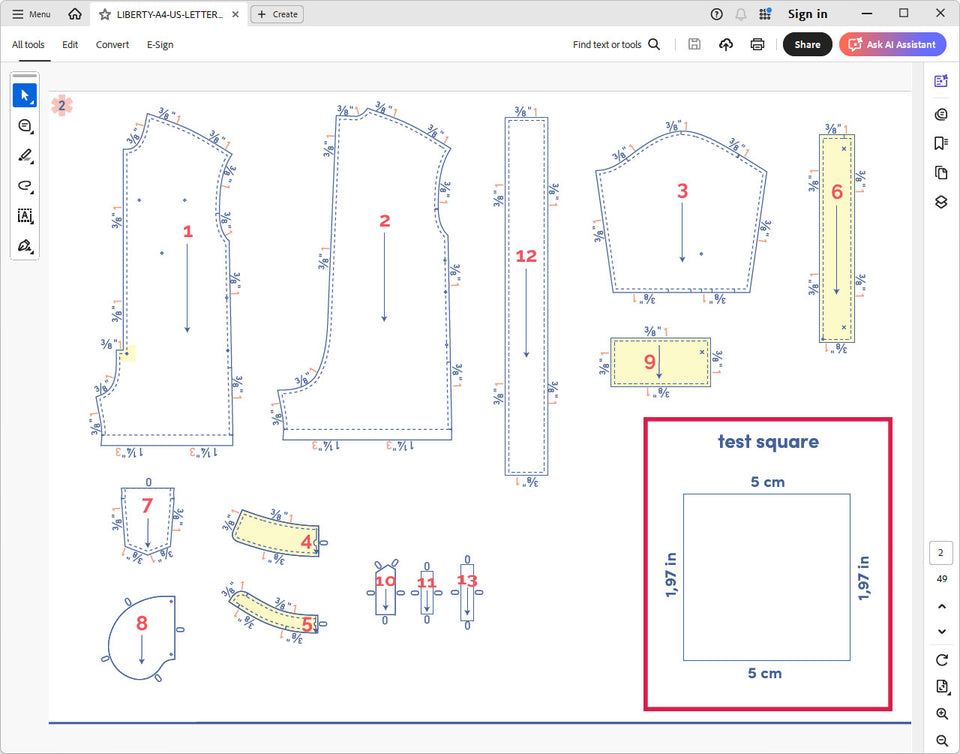Choose the Draw freehand lasso tool
The image size is (960, 754).
pyautogui.click(x=24, y=185)
